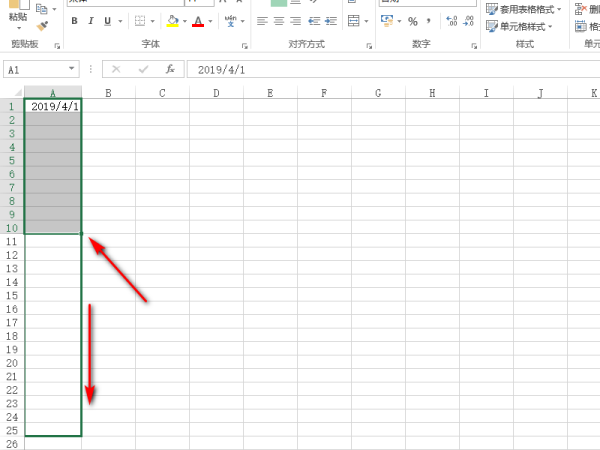Open fill color dropdown arrow
600x450 pixels.
pyautogui.click(x=185, y=21)
